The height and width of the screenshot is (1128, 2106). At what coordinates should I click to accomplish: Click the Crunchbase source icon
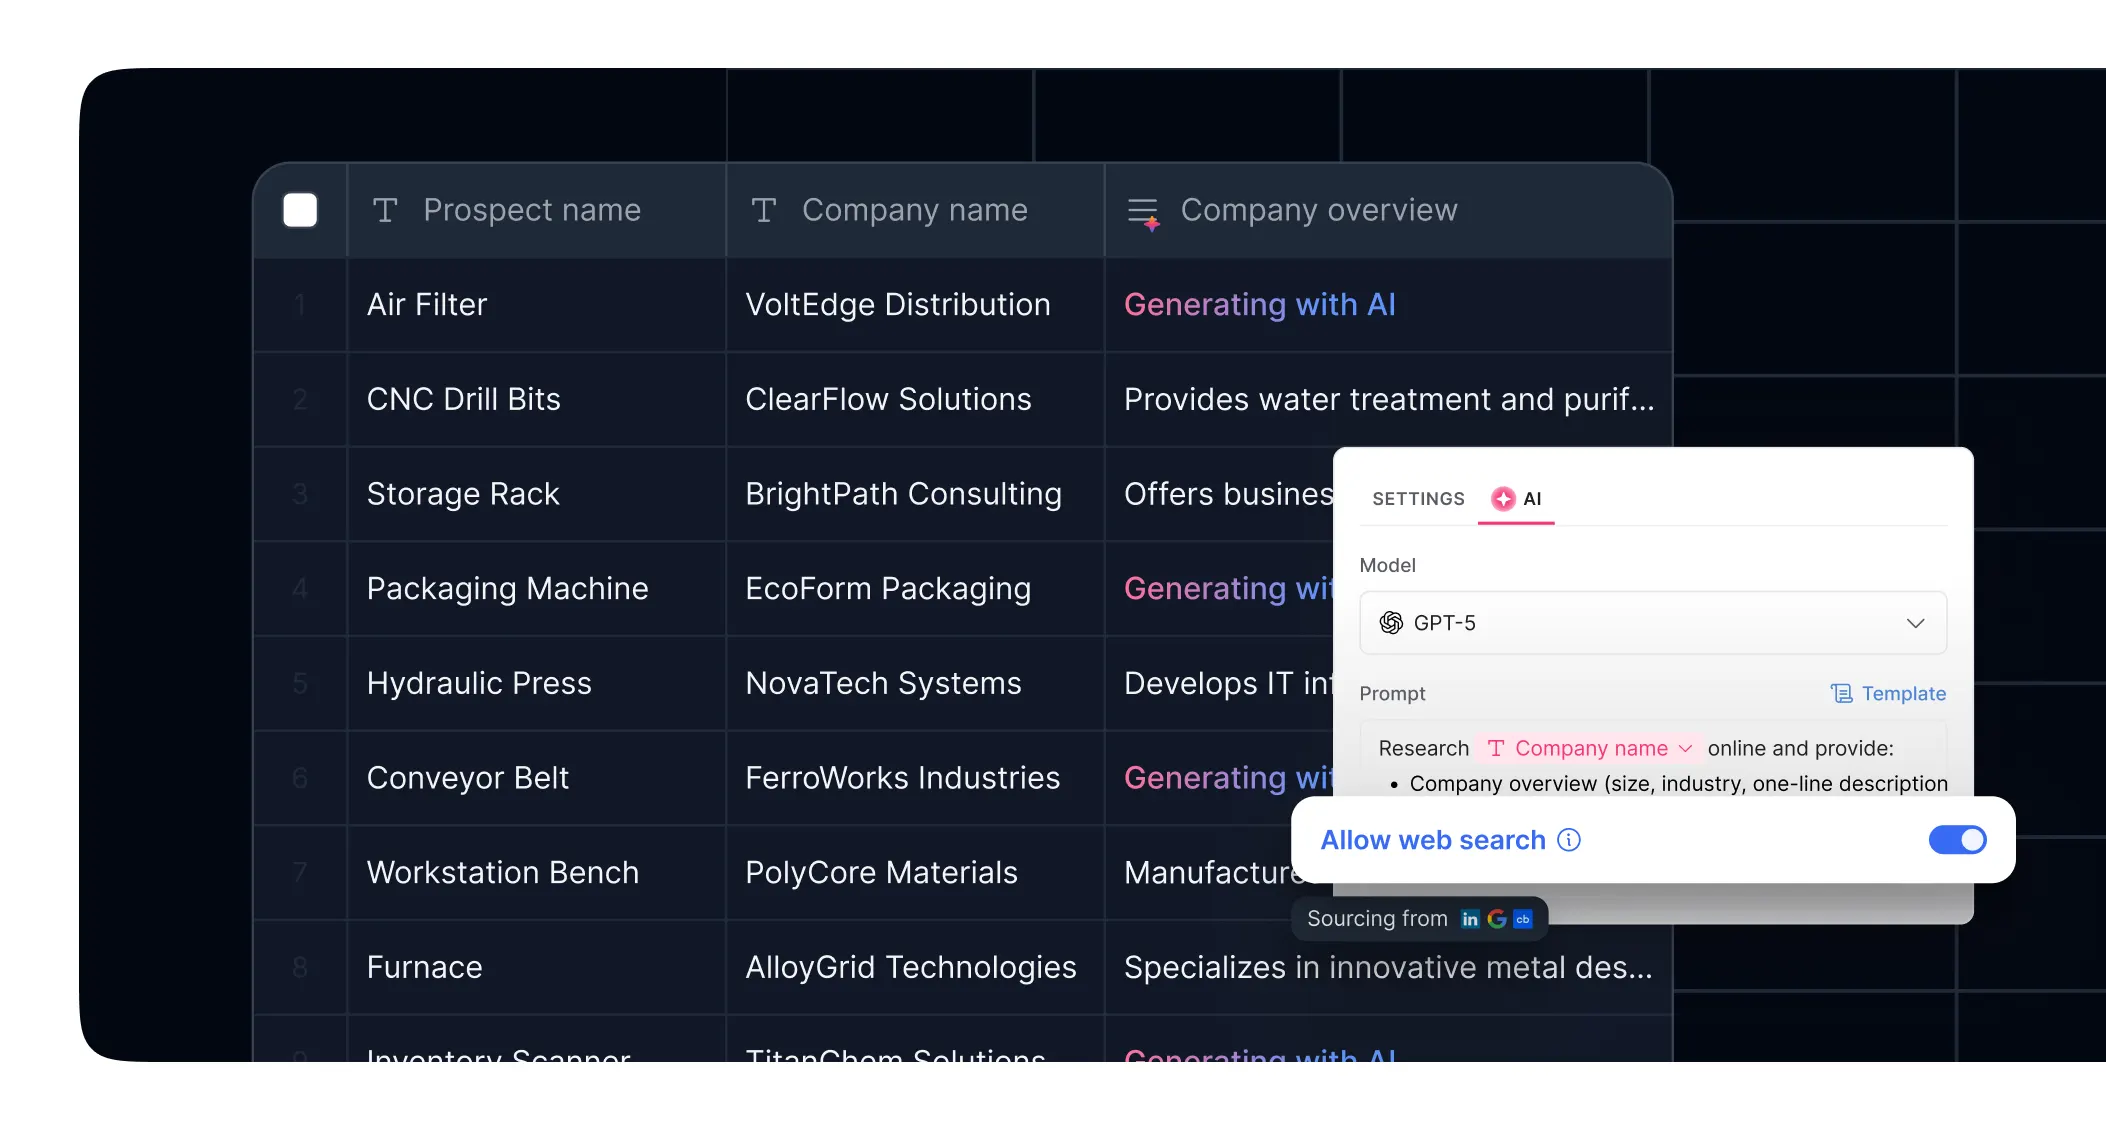[1523, 919]
